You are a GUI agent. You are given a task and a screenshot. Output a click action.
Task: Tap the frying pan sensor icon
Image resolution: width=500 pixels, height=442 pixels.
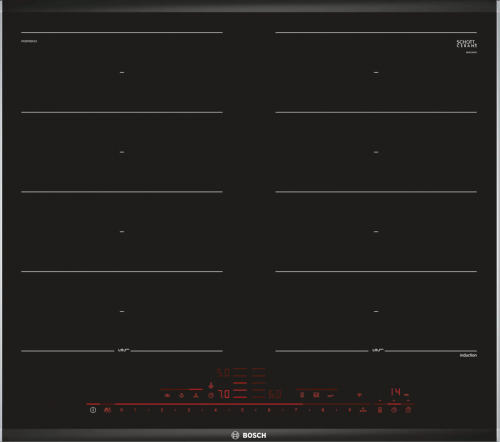point(331,395)
